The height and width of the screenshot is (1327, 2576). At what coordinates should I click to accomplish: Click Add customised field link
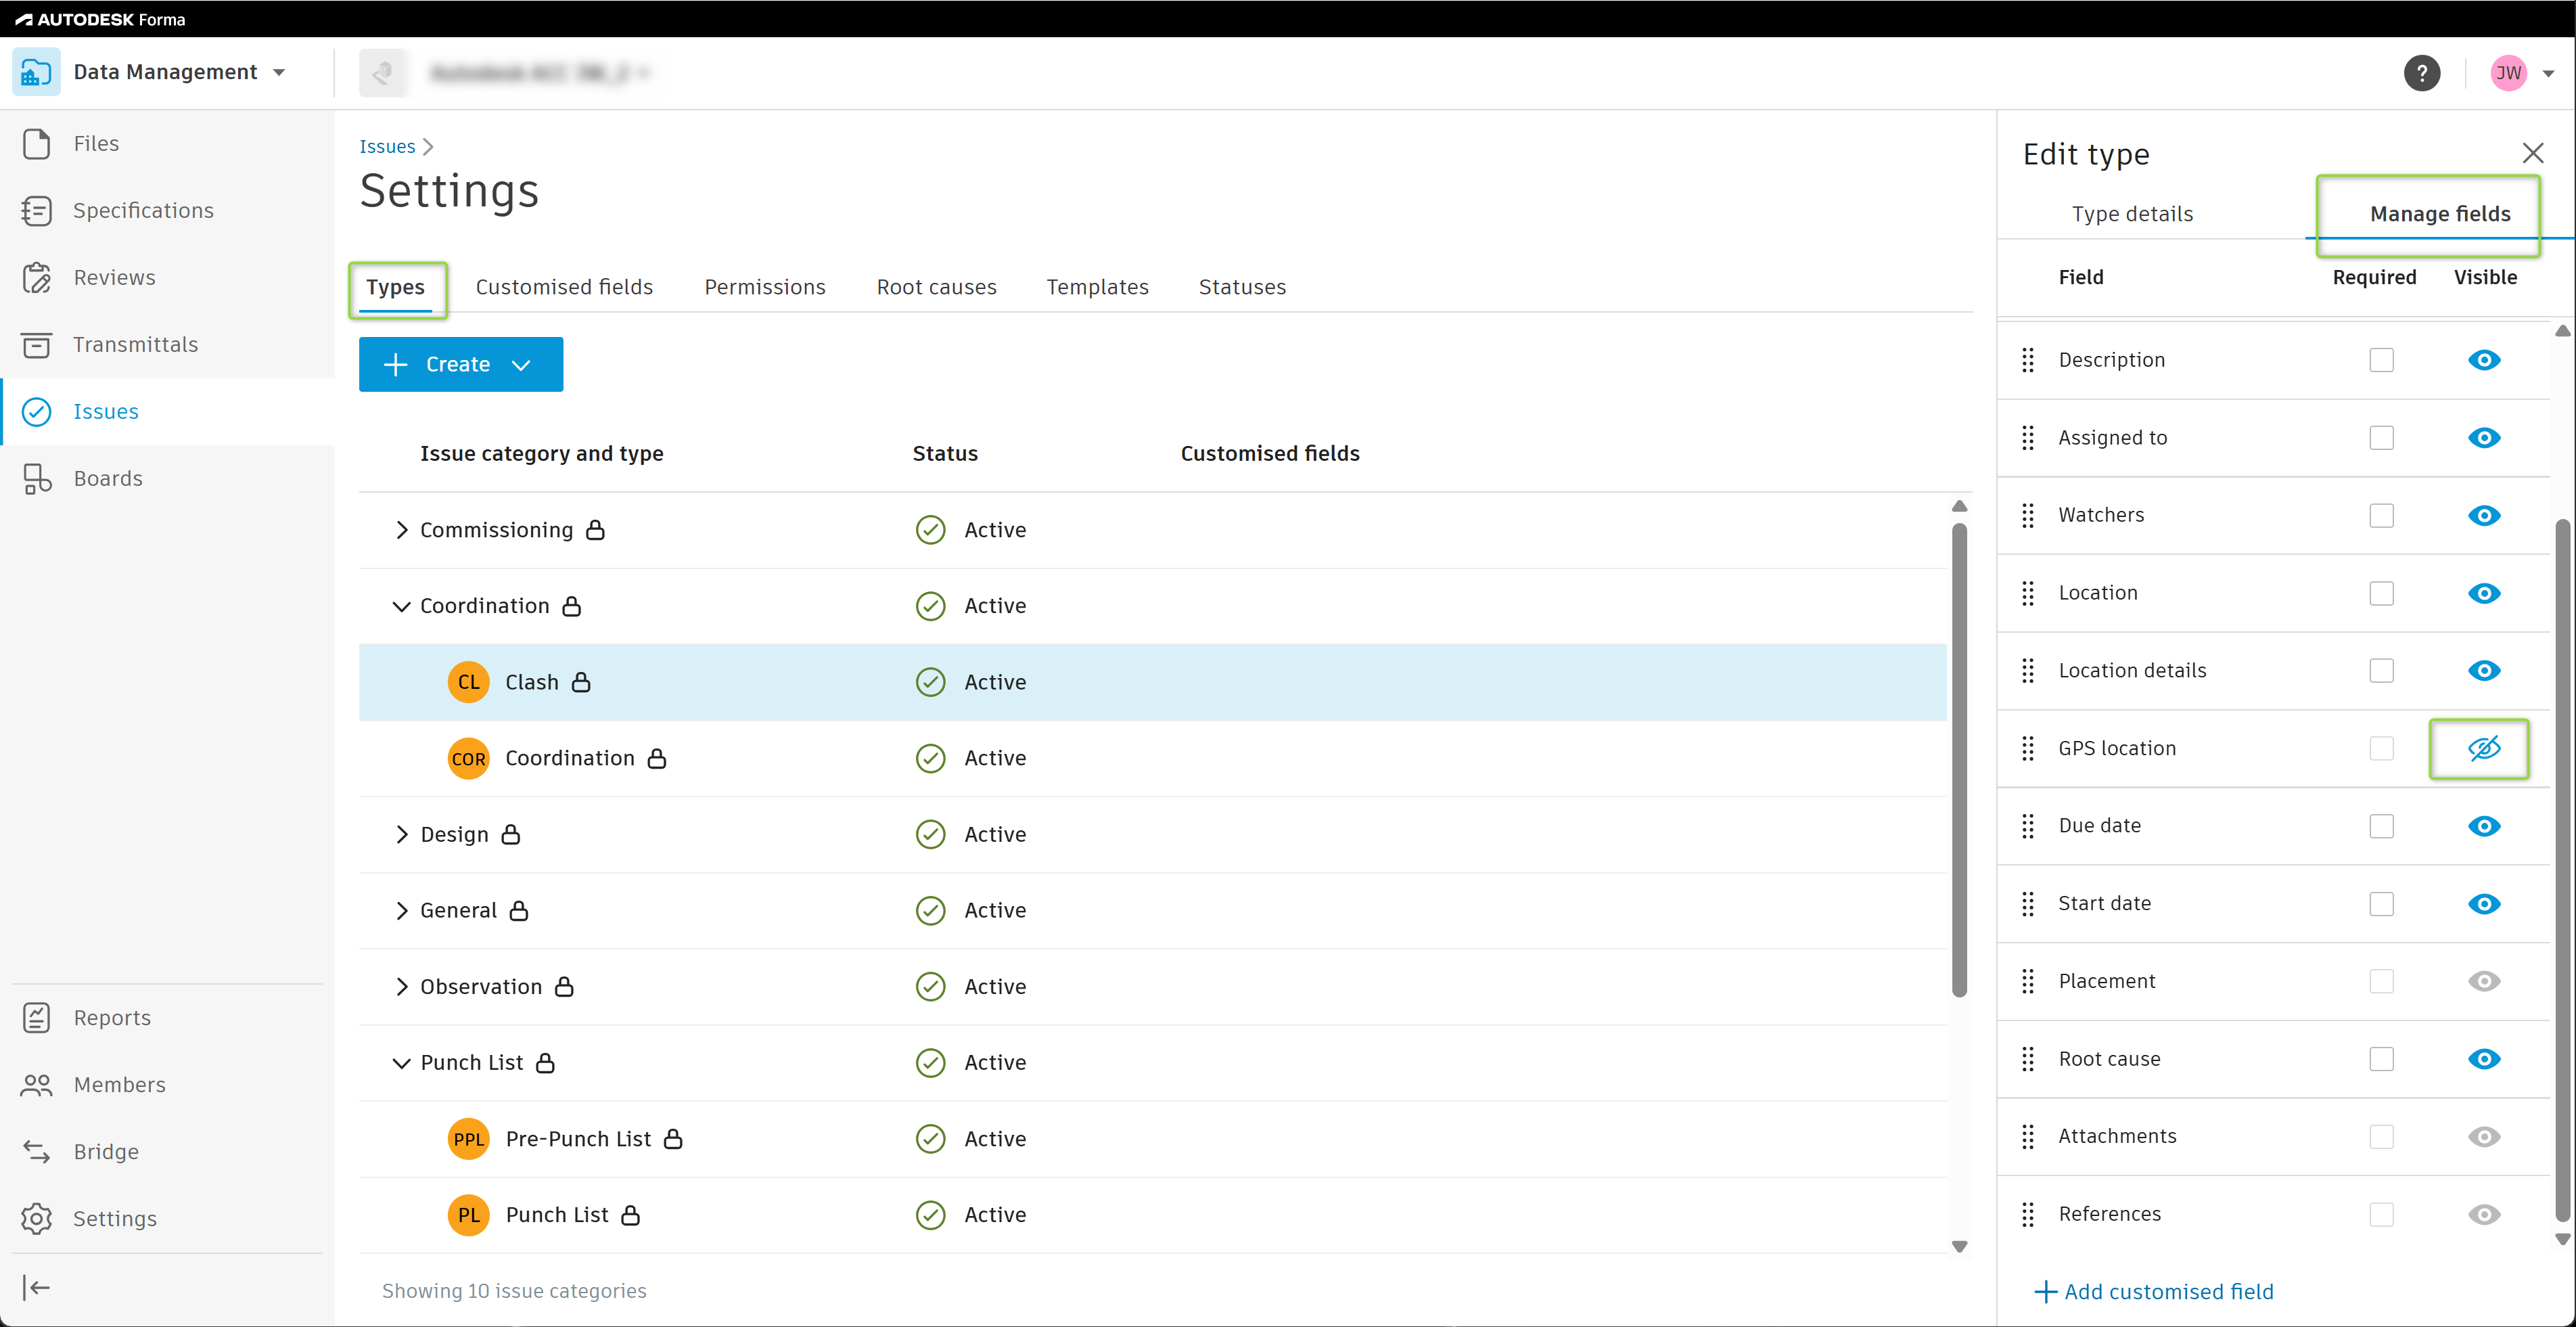coord(2154,1291)
